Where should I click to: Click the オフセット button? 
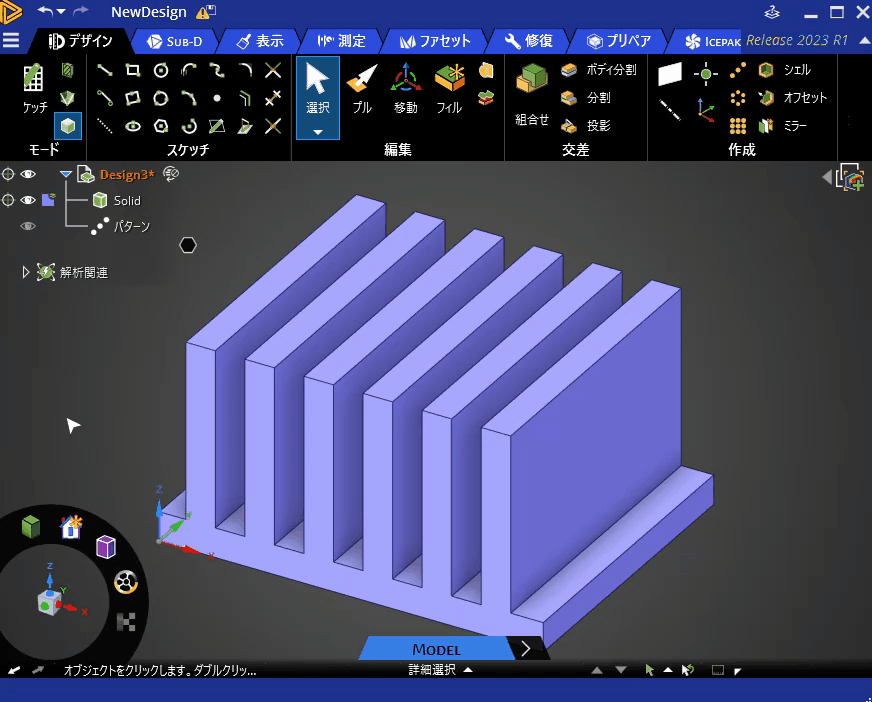pyautogui.click(x=792, y=98)
